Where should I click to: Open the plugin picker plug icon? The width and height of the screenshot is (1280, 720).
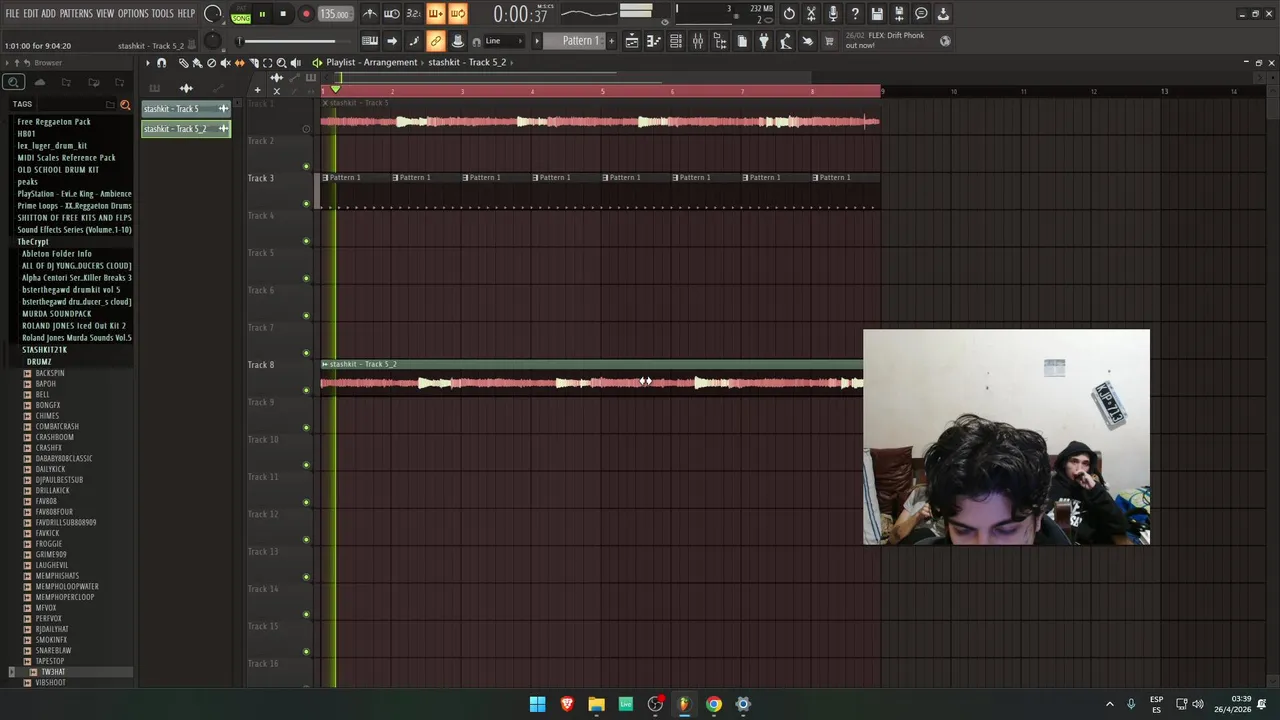pyautogui.click(x=764, y=41)
